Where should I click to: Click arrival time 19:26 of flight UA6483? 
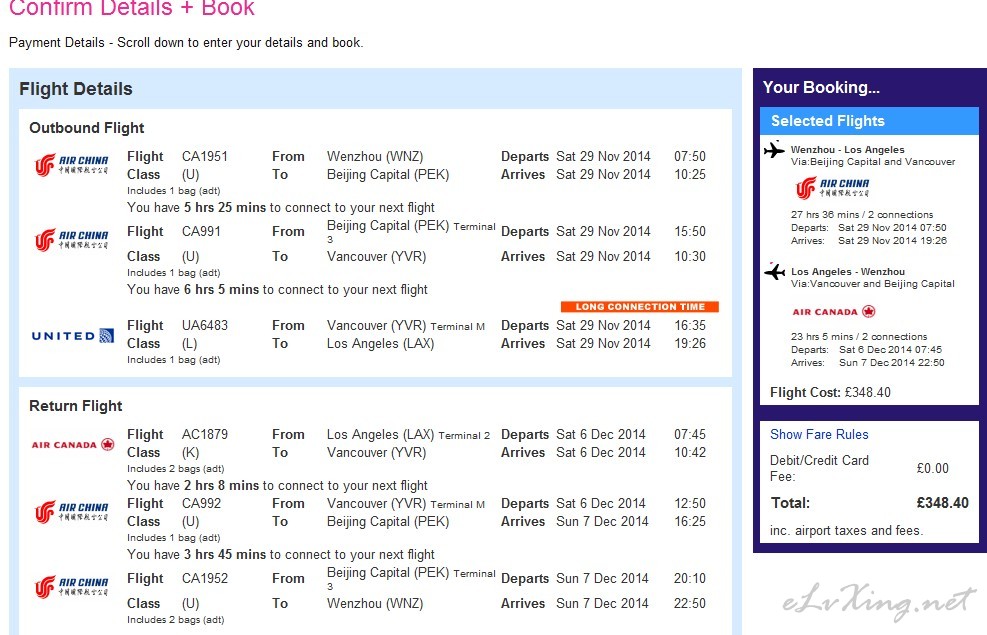(690, 344)
